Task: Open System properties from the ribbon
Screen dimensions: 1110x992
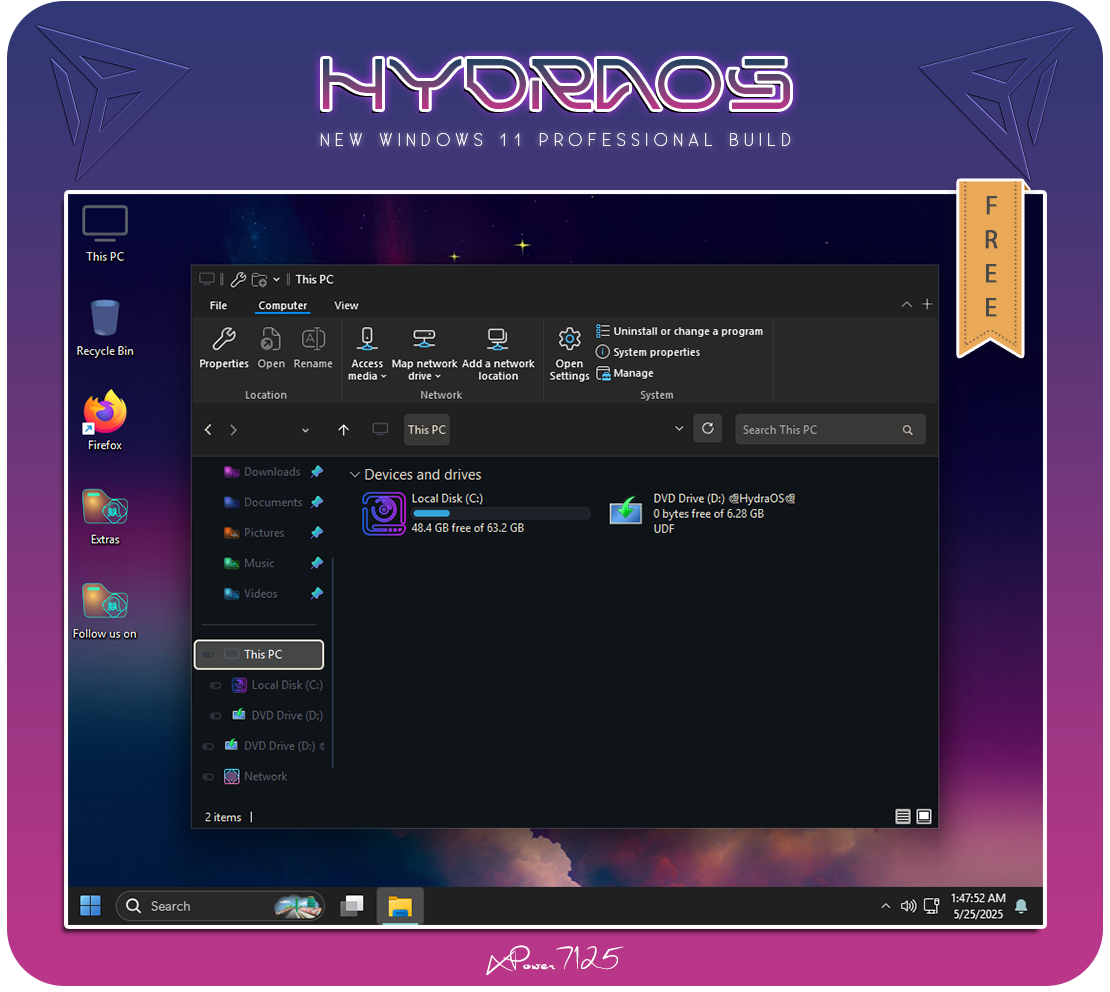Action: click(x=648, y=352)
